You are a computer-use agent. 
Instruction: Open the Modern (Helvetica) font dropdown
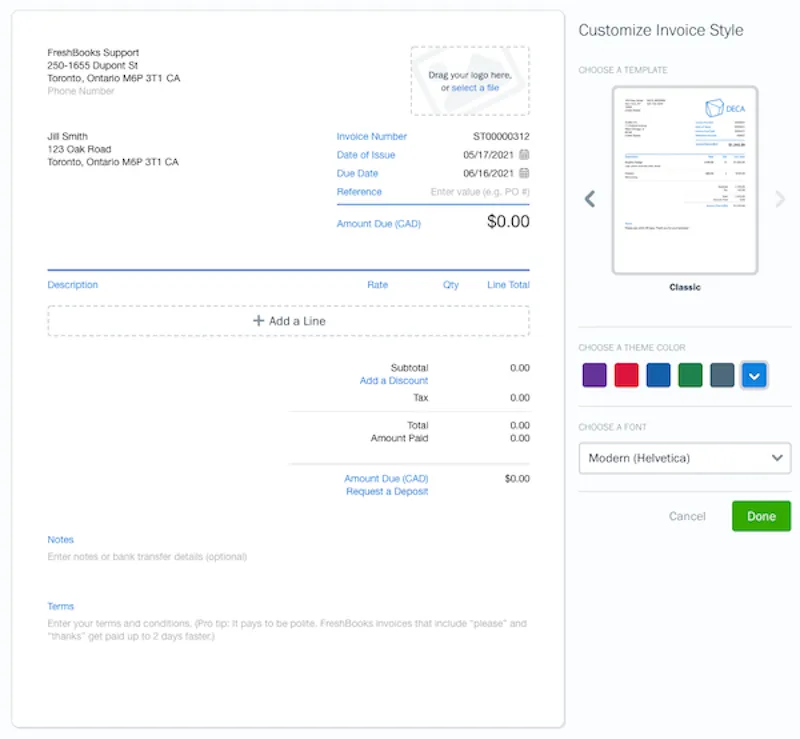684,458
